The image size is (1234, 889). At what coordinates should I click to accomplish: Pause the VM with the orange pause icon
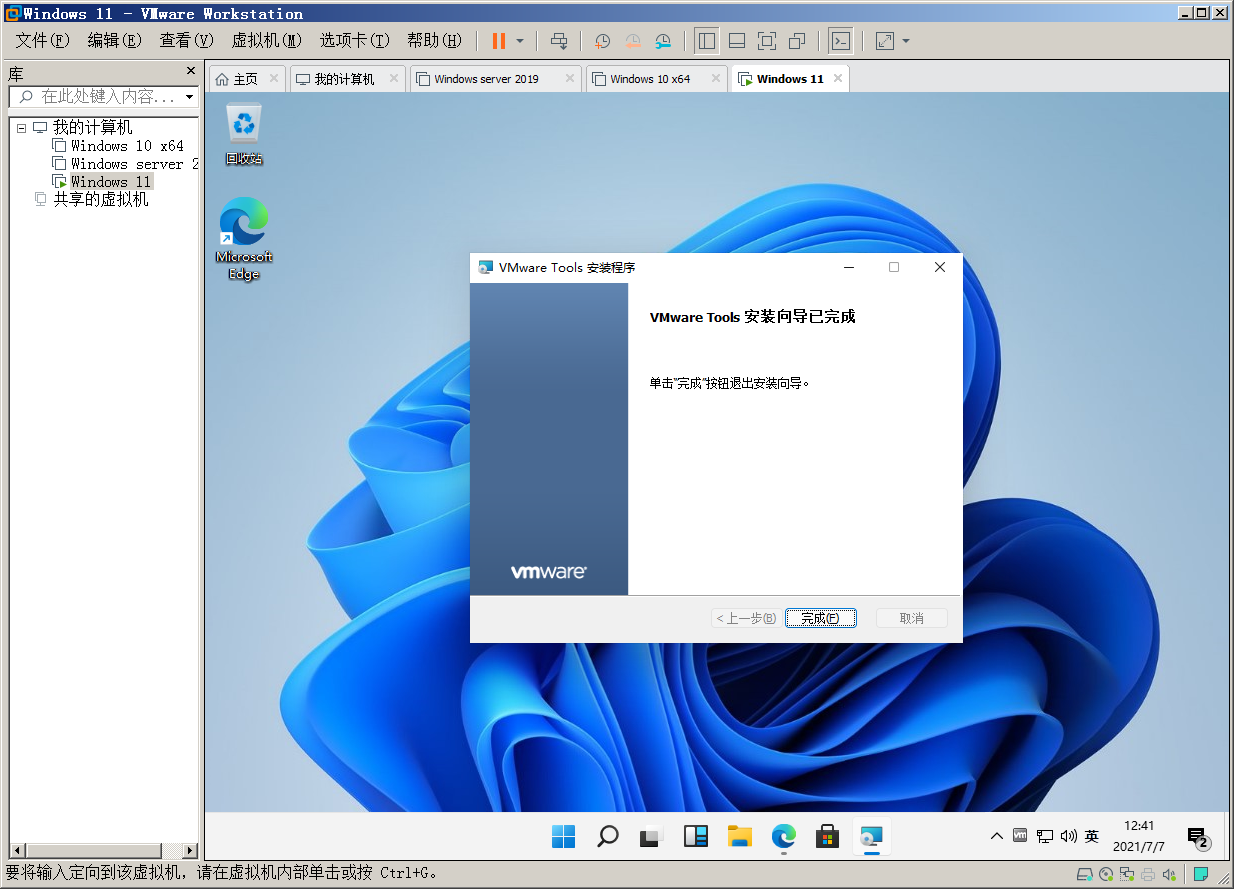[x=498, y=41]
